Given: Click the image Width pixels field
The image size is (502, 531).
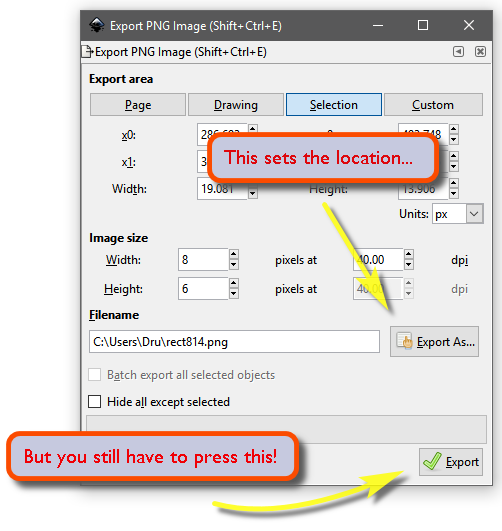Looking at the screenshot, I should pos(203,260).
